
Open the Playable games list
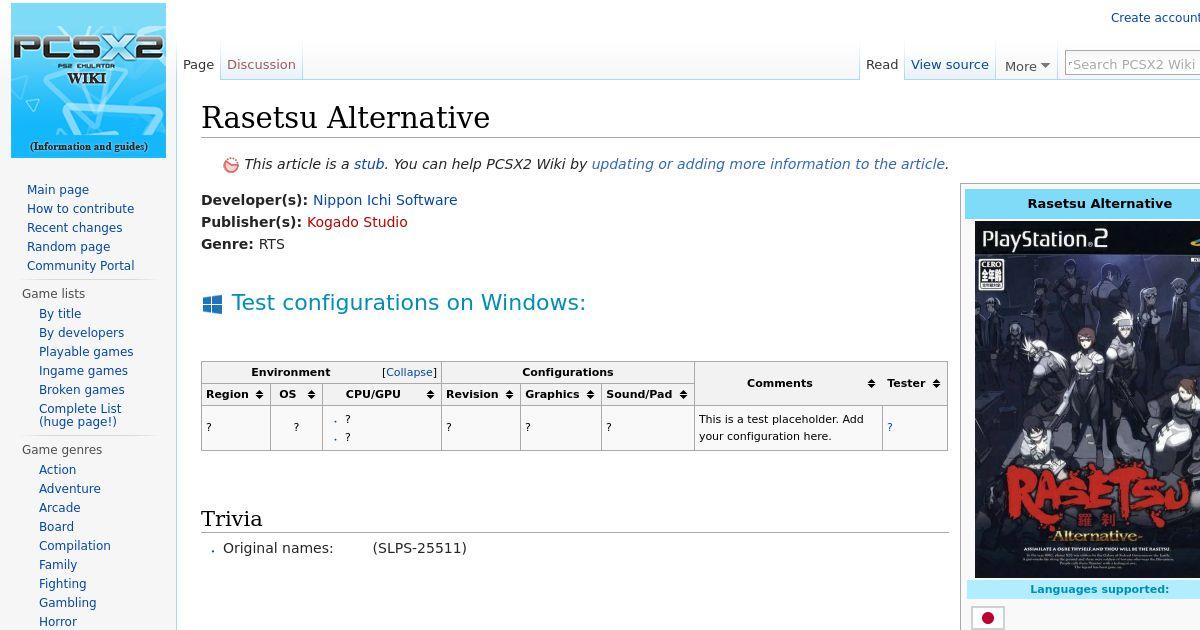click(x=86, y=352)
